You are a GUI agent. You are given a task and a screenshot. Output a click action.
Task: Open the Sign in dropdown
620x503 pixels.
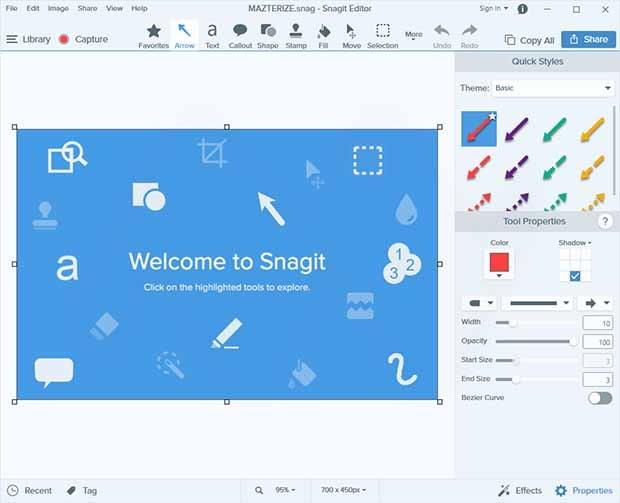[x=493, y=8]
